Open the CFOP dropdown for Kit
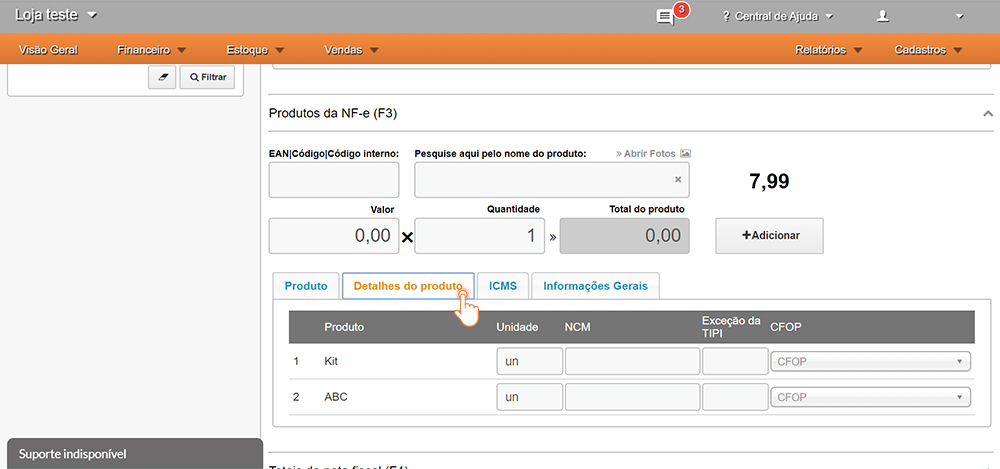 pyautogui.click(x=870, y=362)
